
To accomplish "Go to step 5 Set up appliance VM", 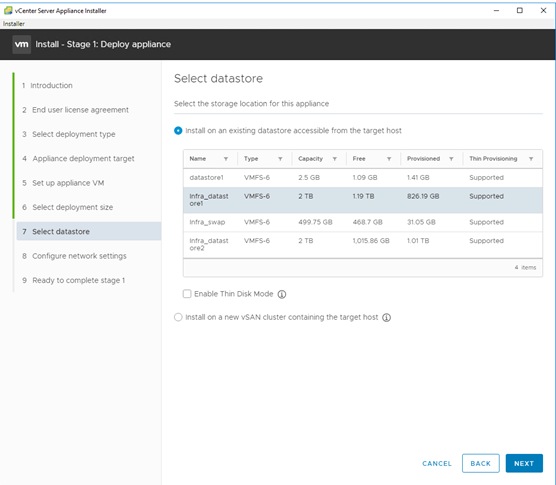I will pos(63,183).
